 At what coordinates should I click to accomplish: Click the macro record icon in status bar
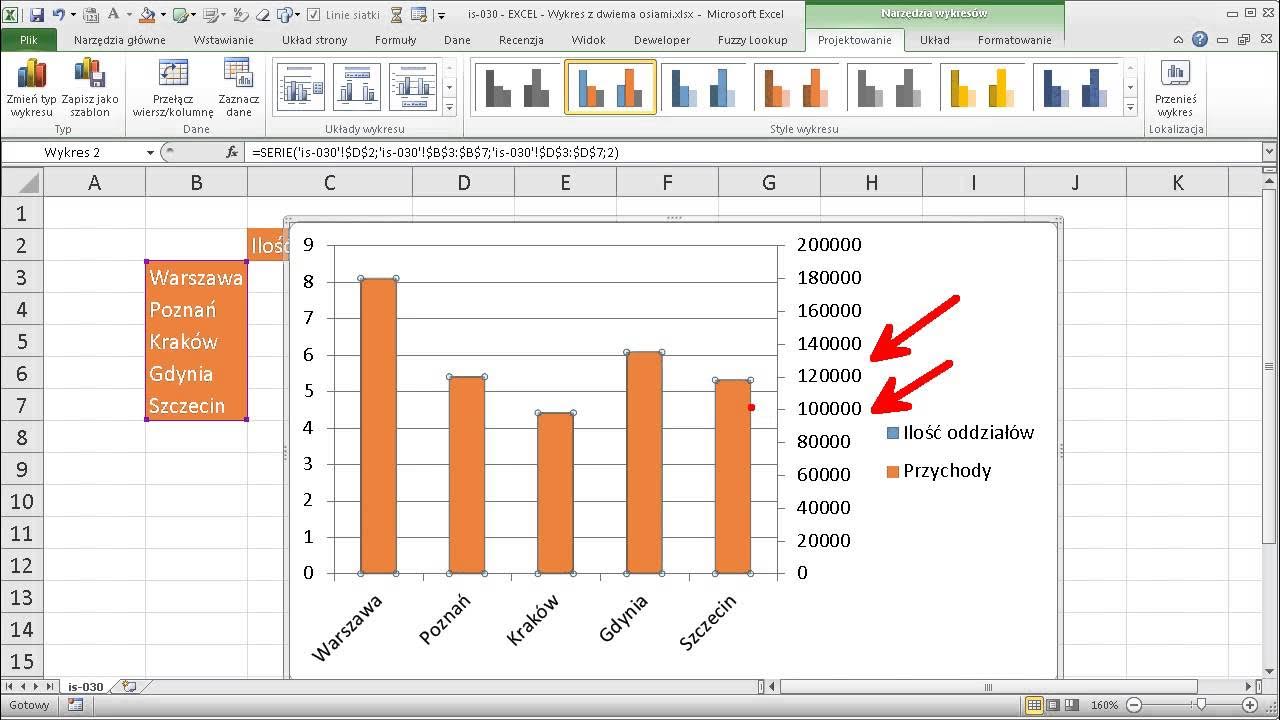coord(75,705)
